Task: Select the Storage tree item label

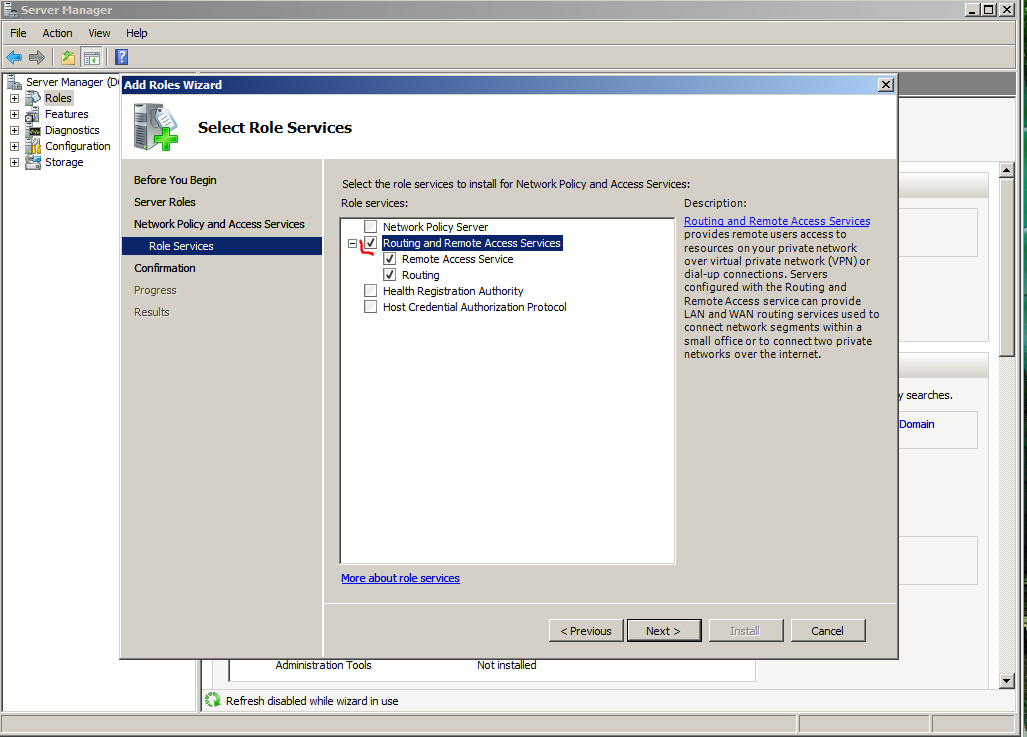Action: pyautogui.click(x=64, y=162)
